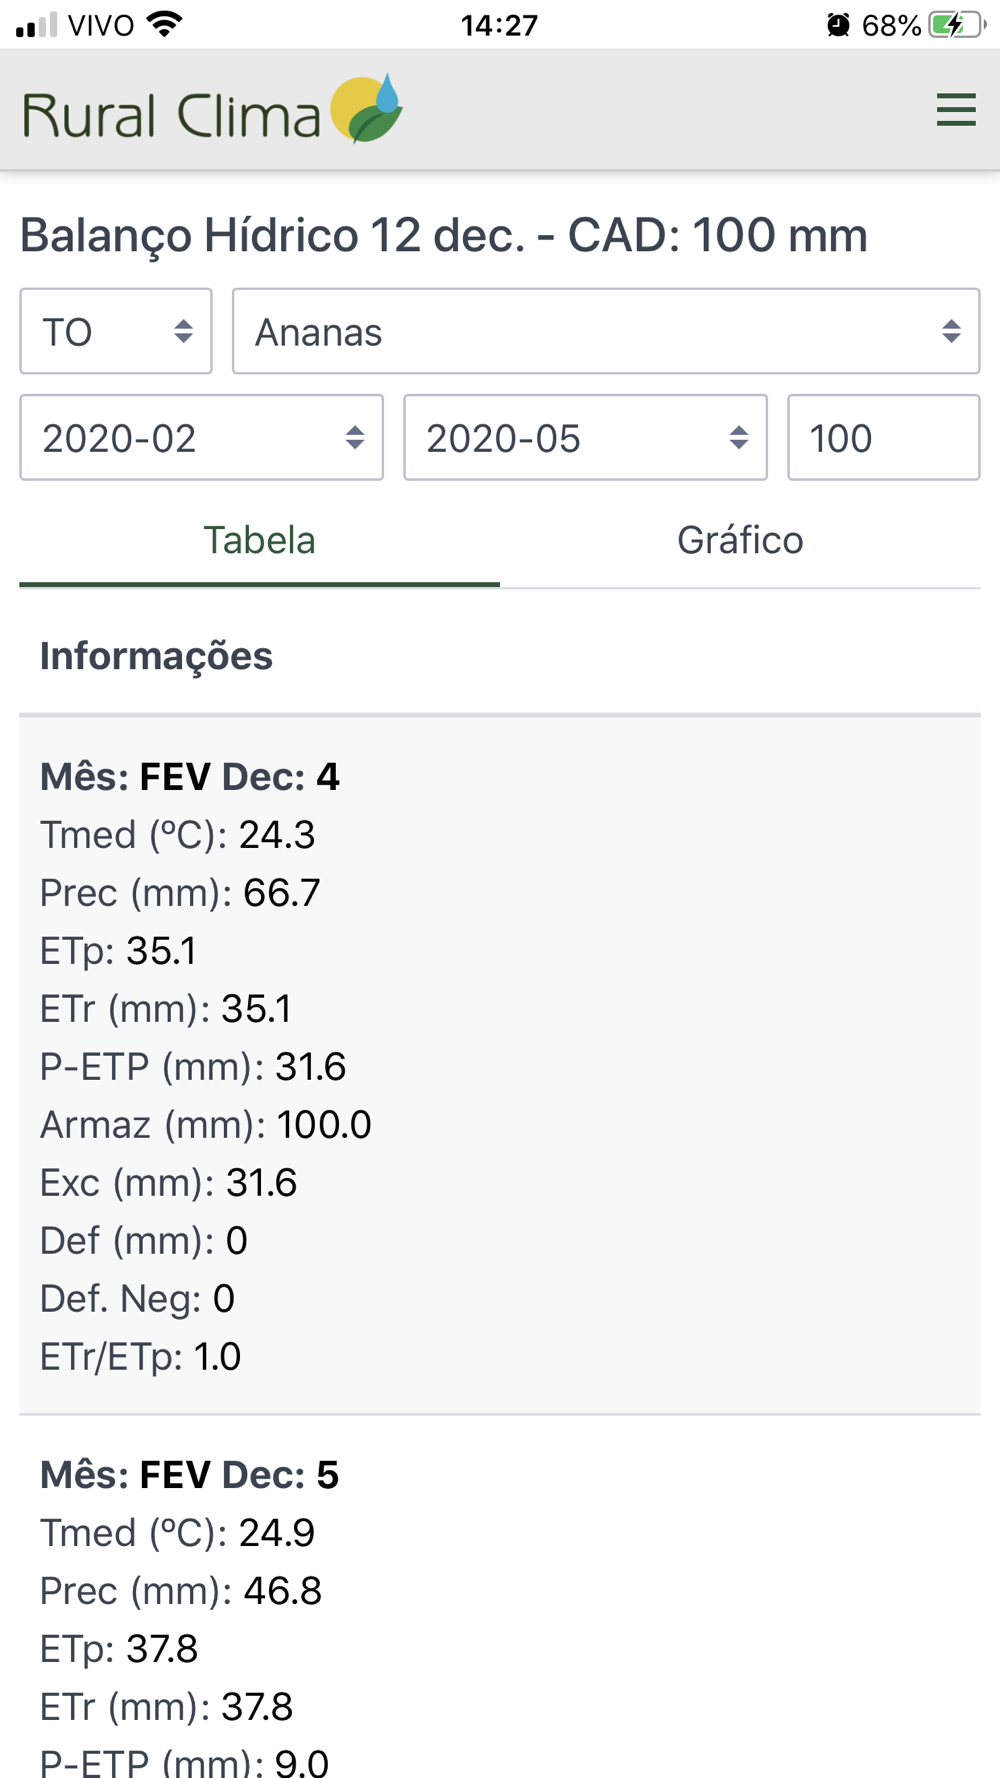Tap the battery icon in status bar
Screen dimensions: 1000x1778
tap(957, 25)
